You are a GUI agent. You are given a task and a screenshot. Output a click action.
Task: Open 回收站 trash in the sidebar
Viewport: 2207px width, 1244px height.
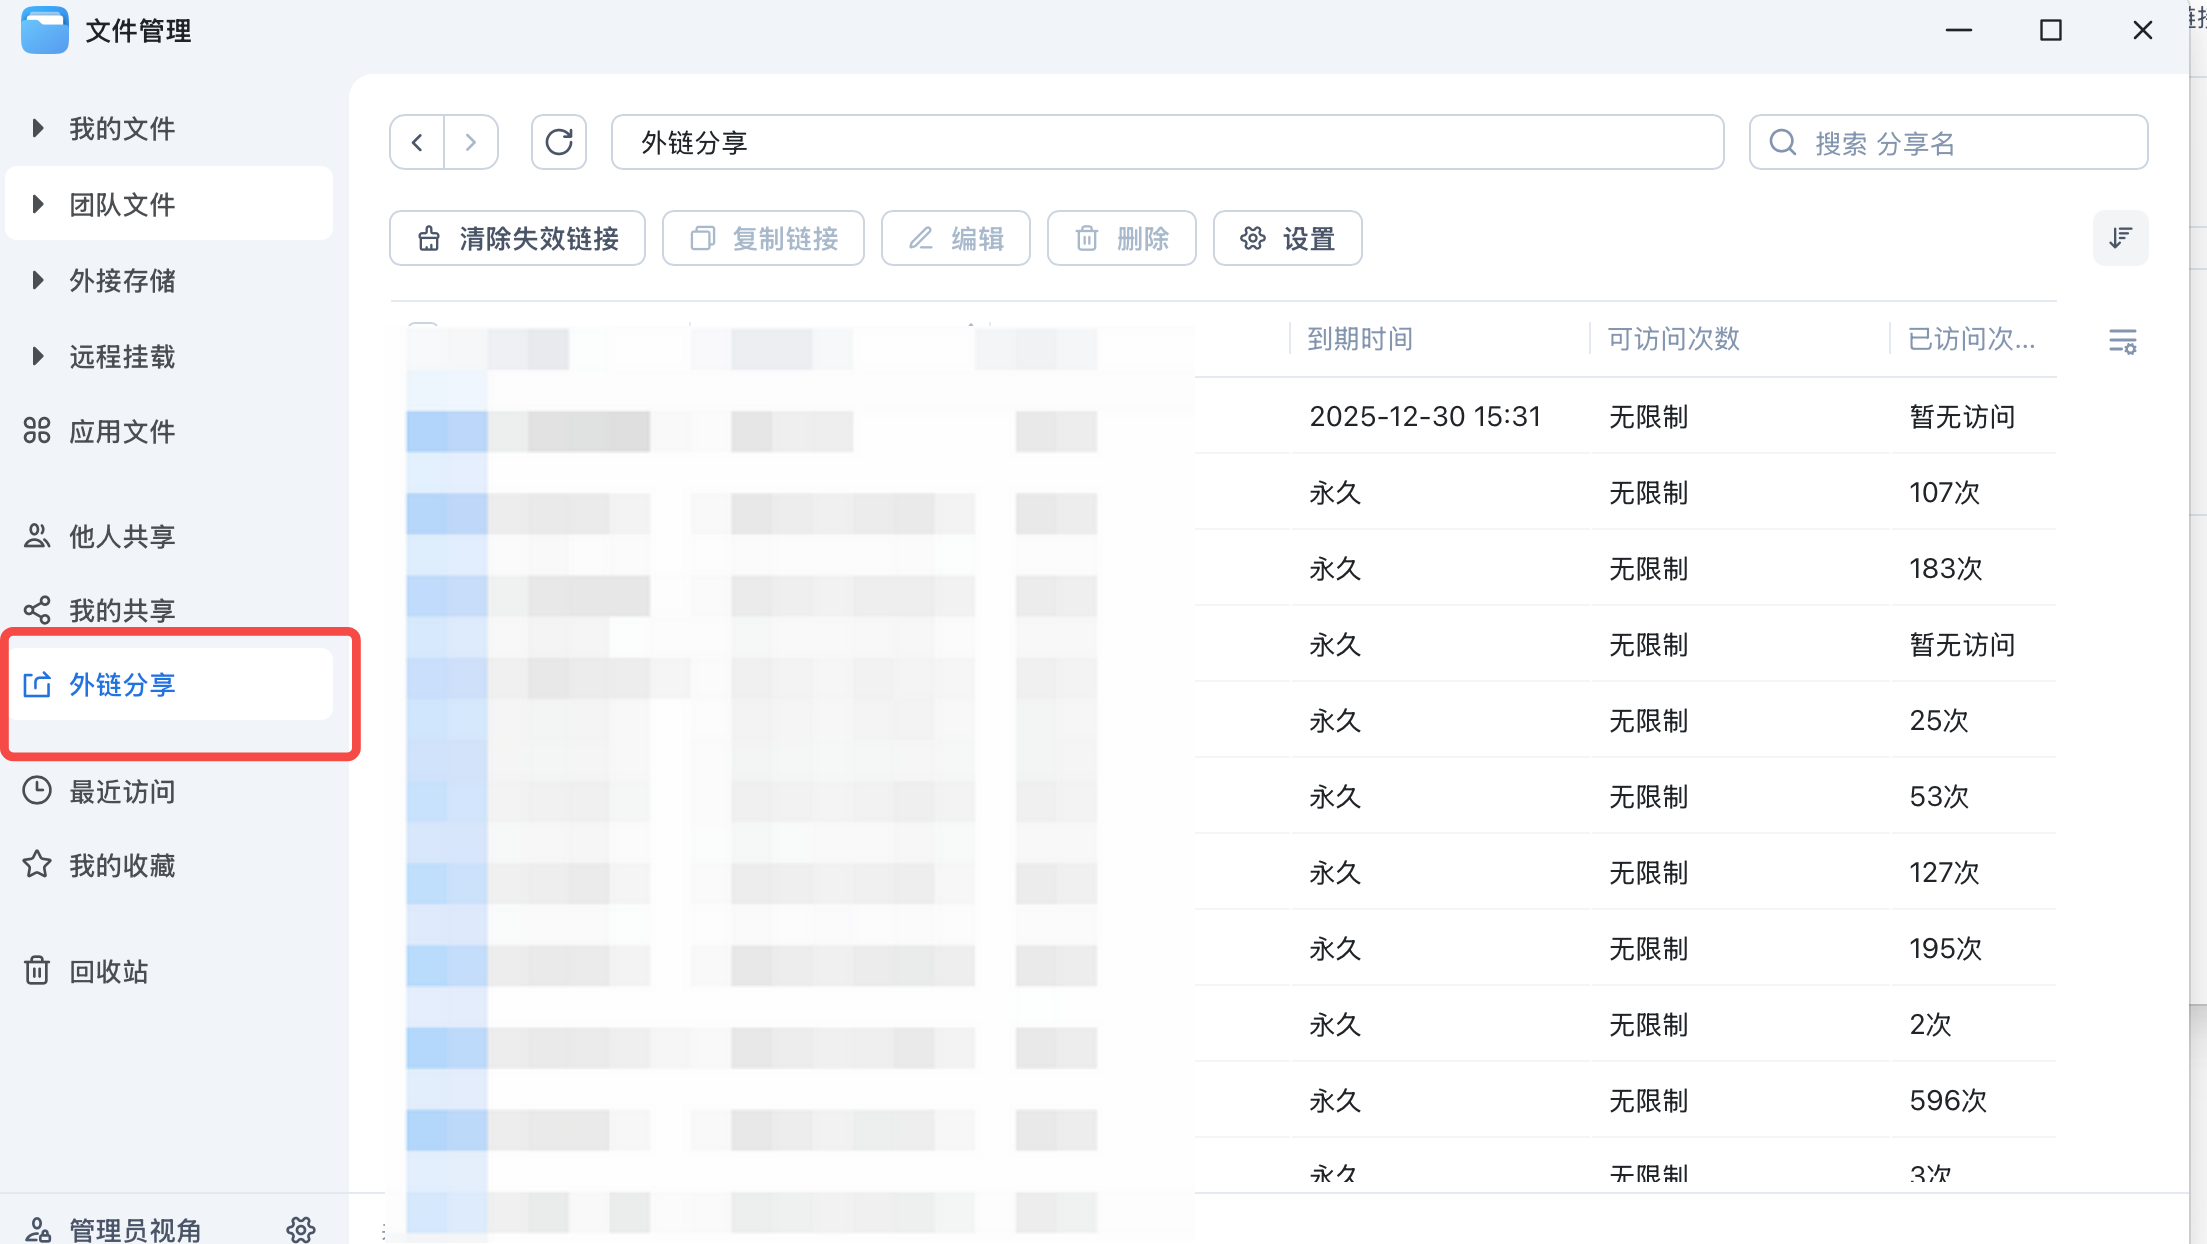pyautogui.click(x=108, y=971)
